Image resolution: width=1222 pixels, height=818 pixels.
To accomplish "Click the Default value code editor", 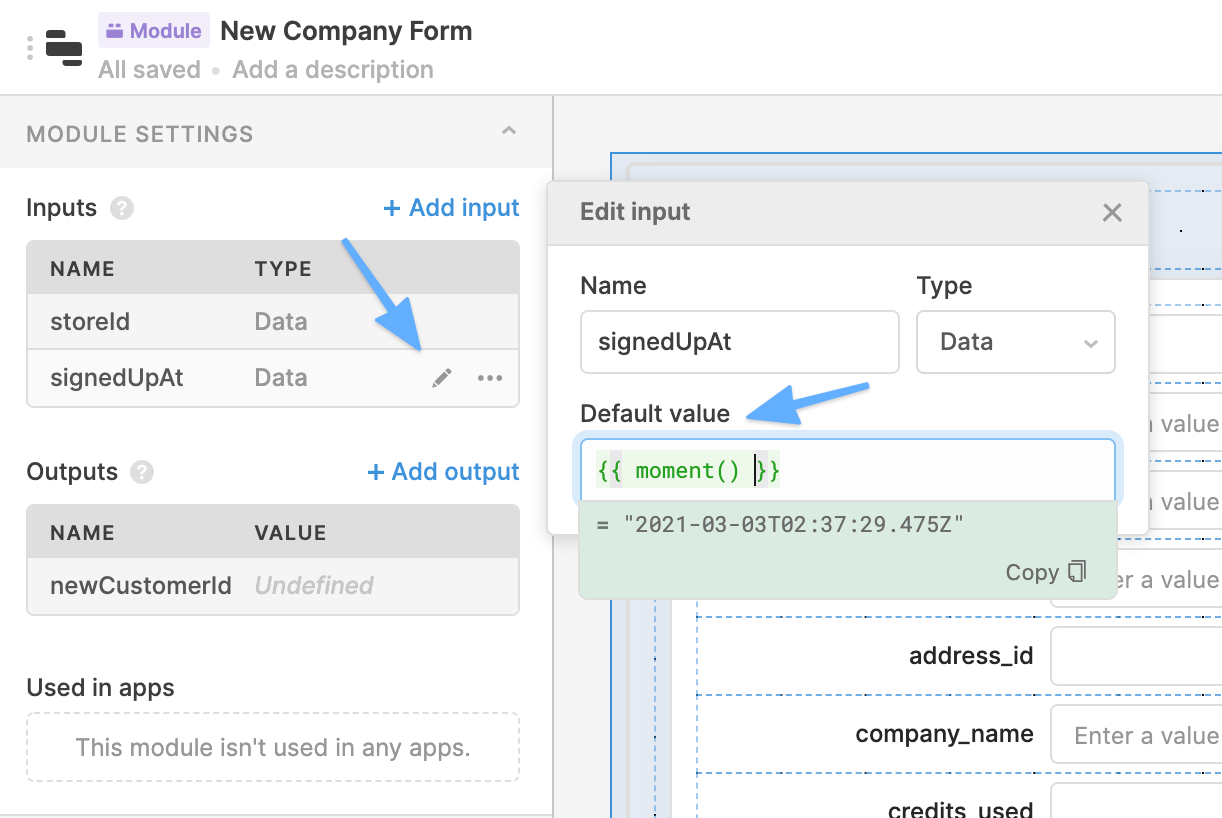I will click(x=846, y=470).
